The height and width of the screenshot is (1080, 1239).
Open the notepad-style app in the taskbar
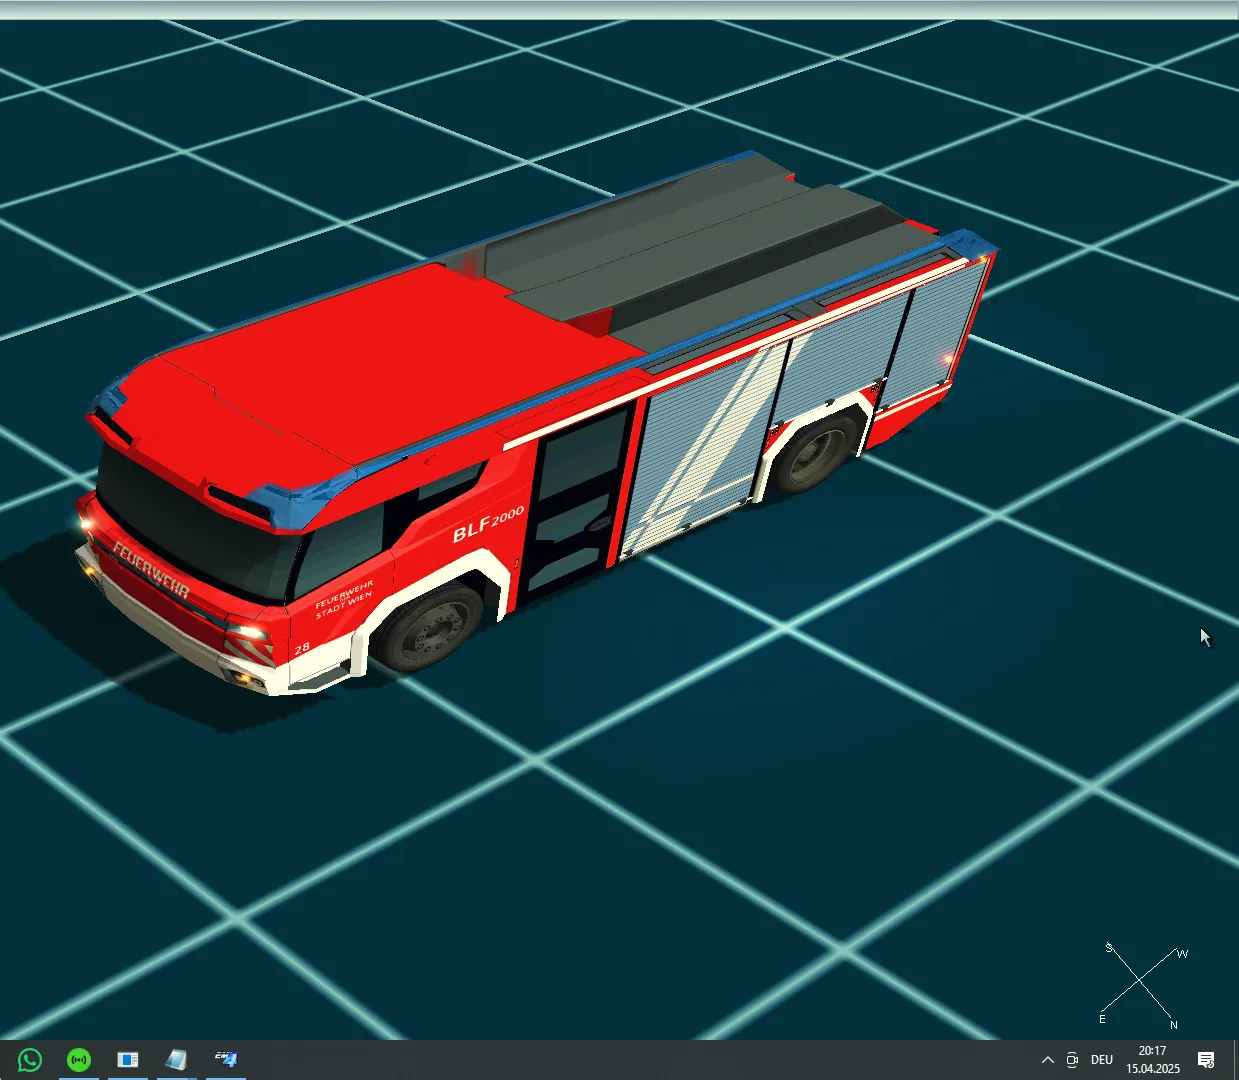[177, 1059]
